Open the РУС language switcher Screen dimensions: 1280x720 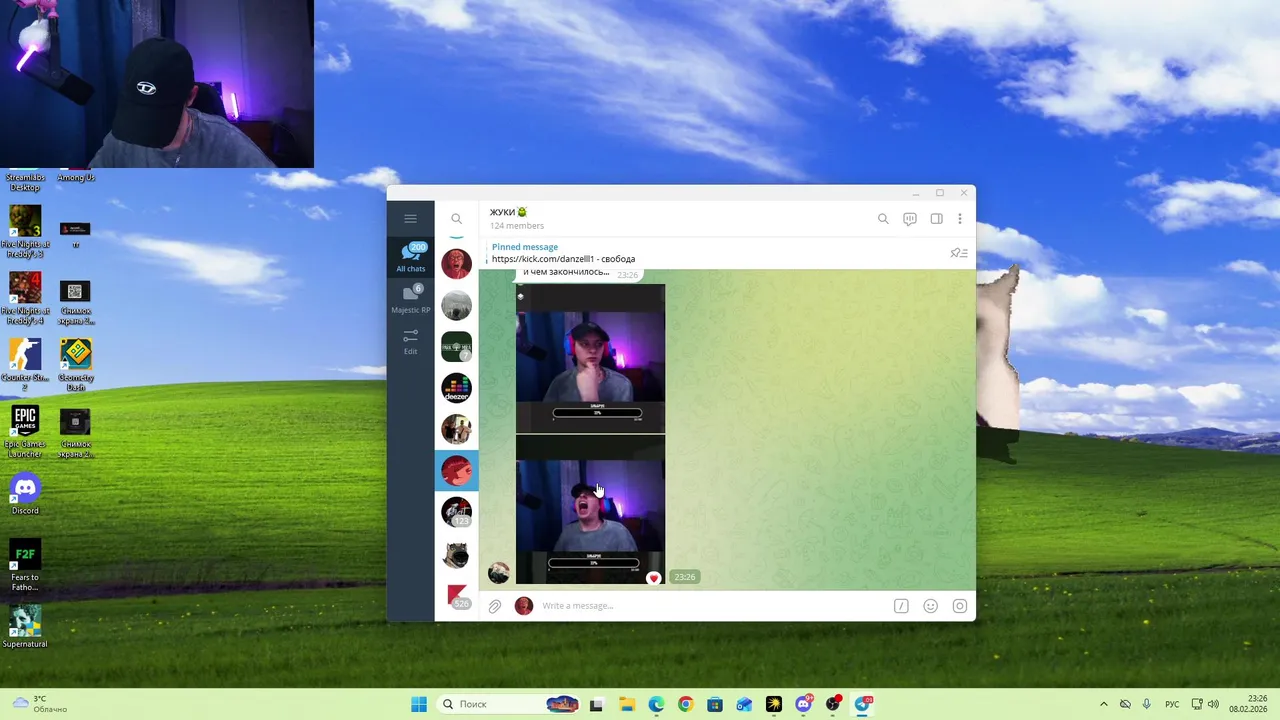[1173, 704]
